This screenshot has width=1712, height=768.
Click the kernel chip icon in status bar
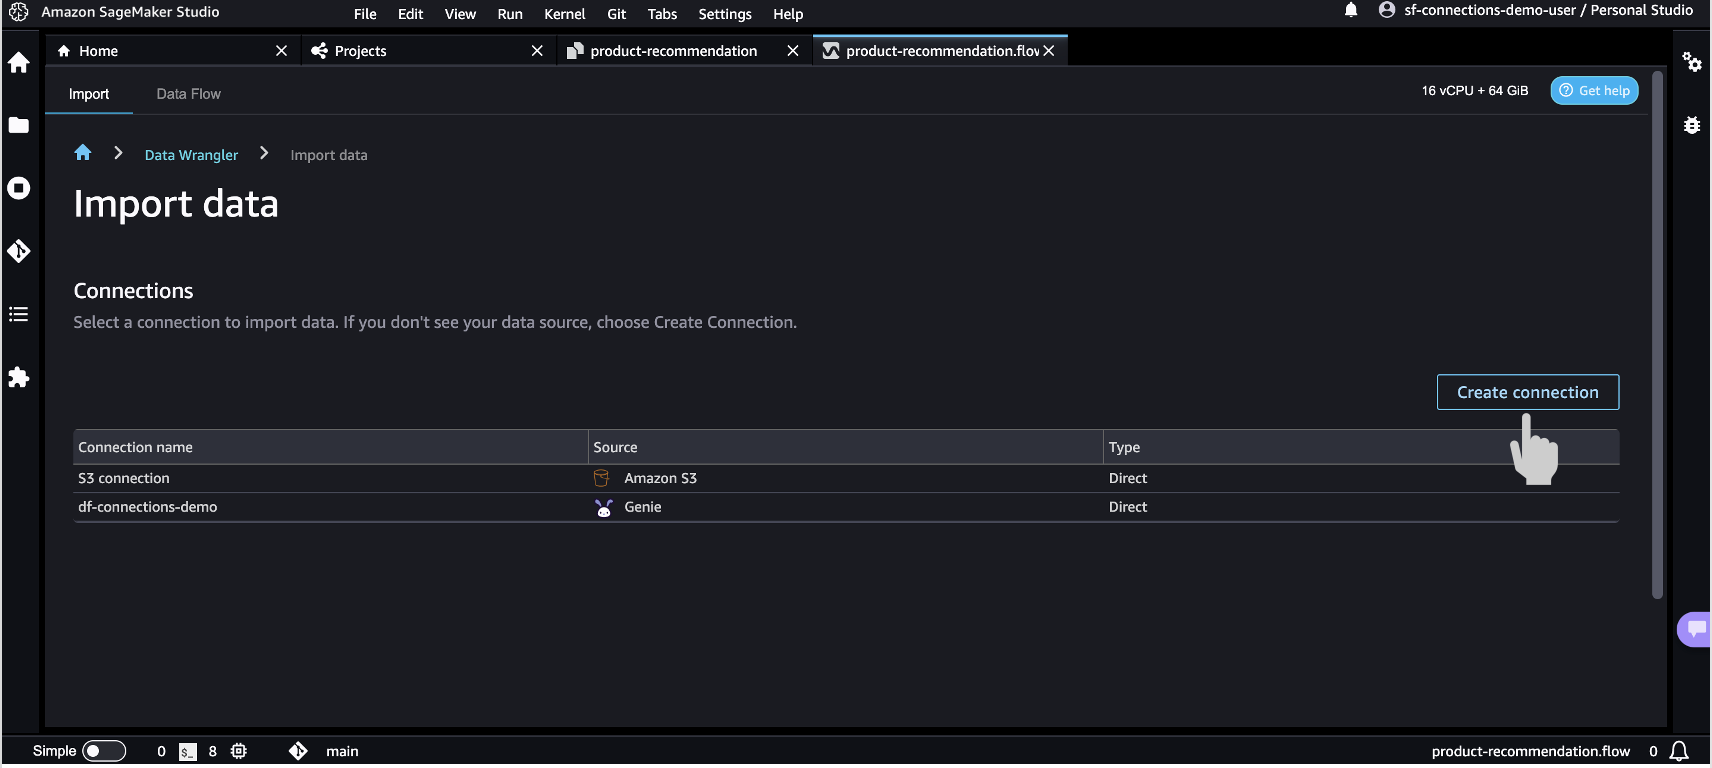[239, 751]
